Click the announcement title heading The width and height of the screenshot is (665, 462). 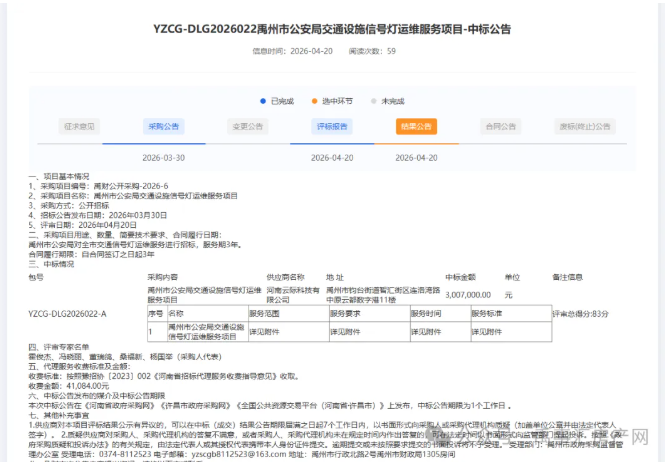(332, 29)
